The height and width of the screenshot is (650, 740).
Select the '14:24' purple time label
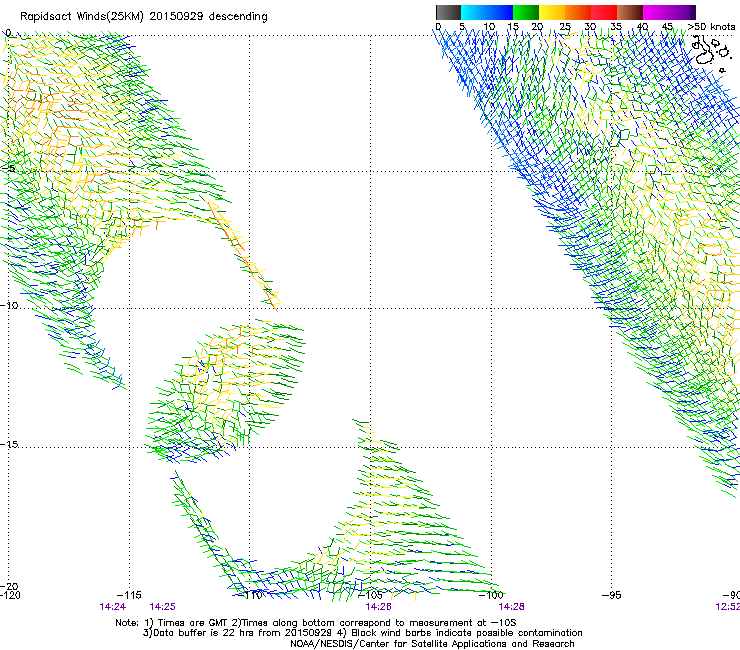click(x=113, y=607)
